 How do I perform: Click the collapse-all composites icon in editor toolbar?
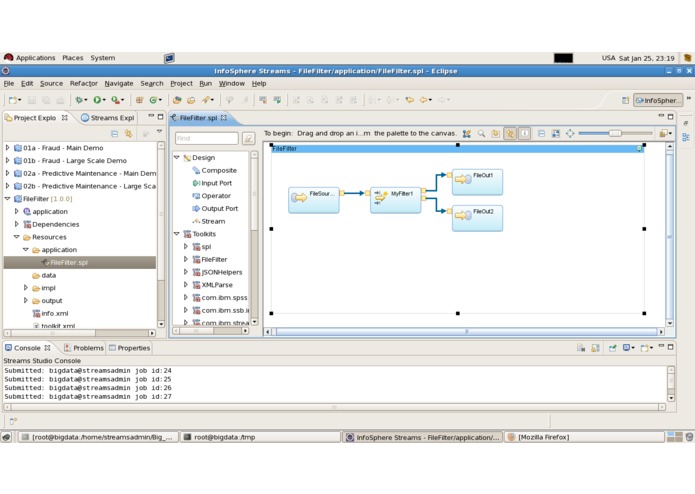541,133
